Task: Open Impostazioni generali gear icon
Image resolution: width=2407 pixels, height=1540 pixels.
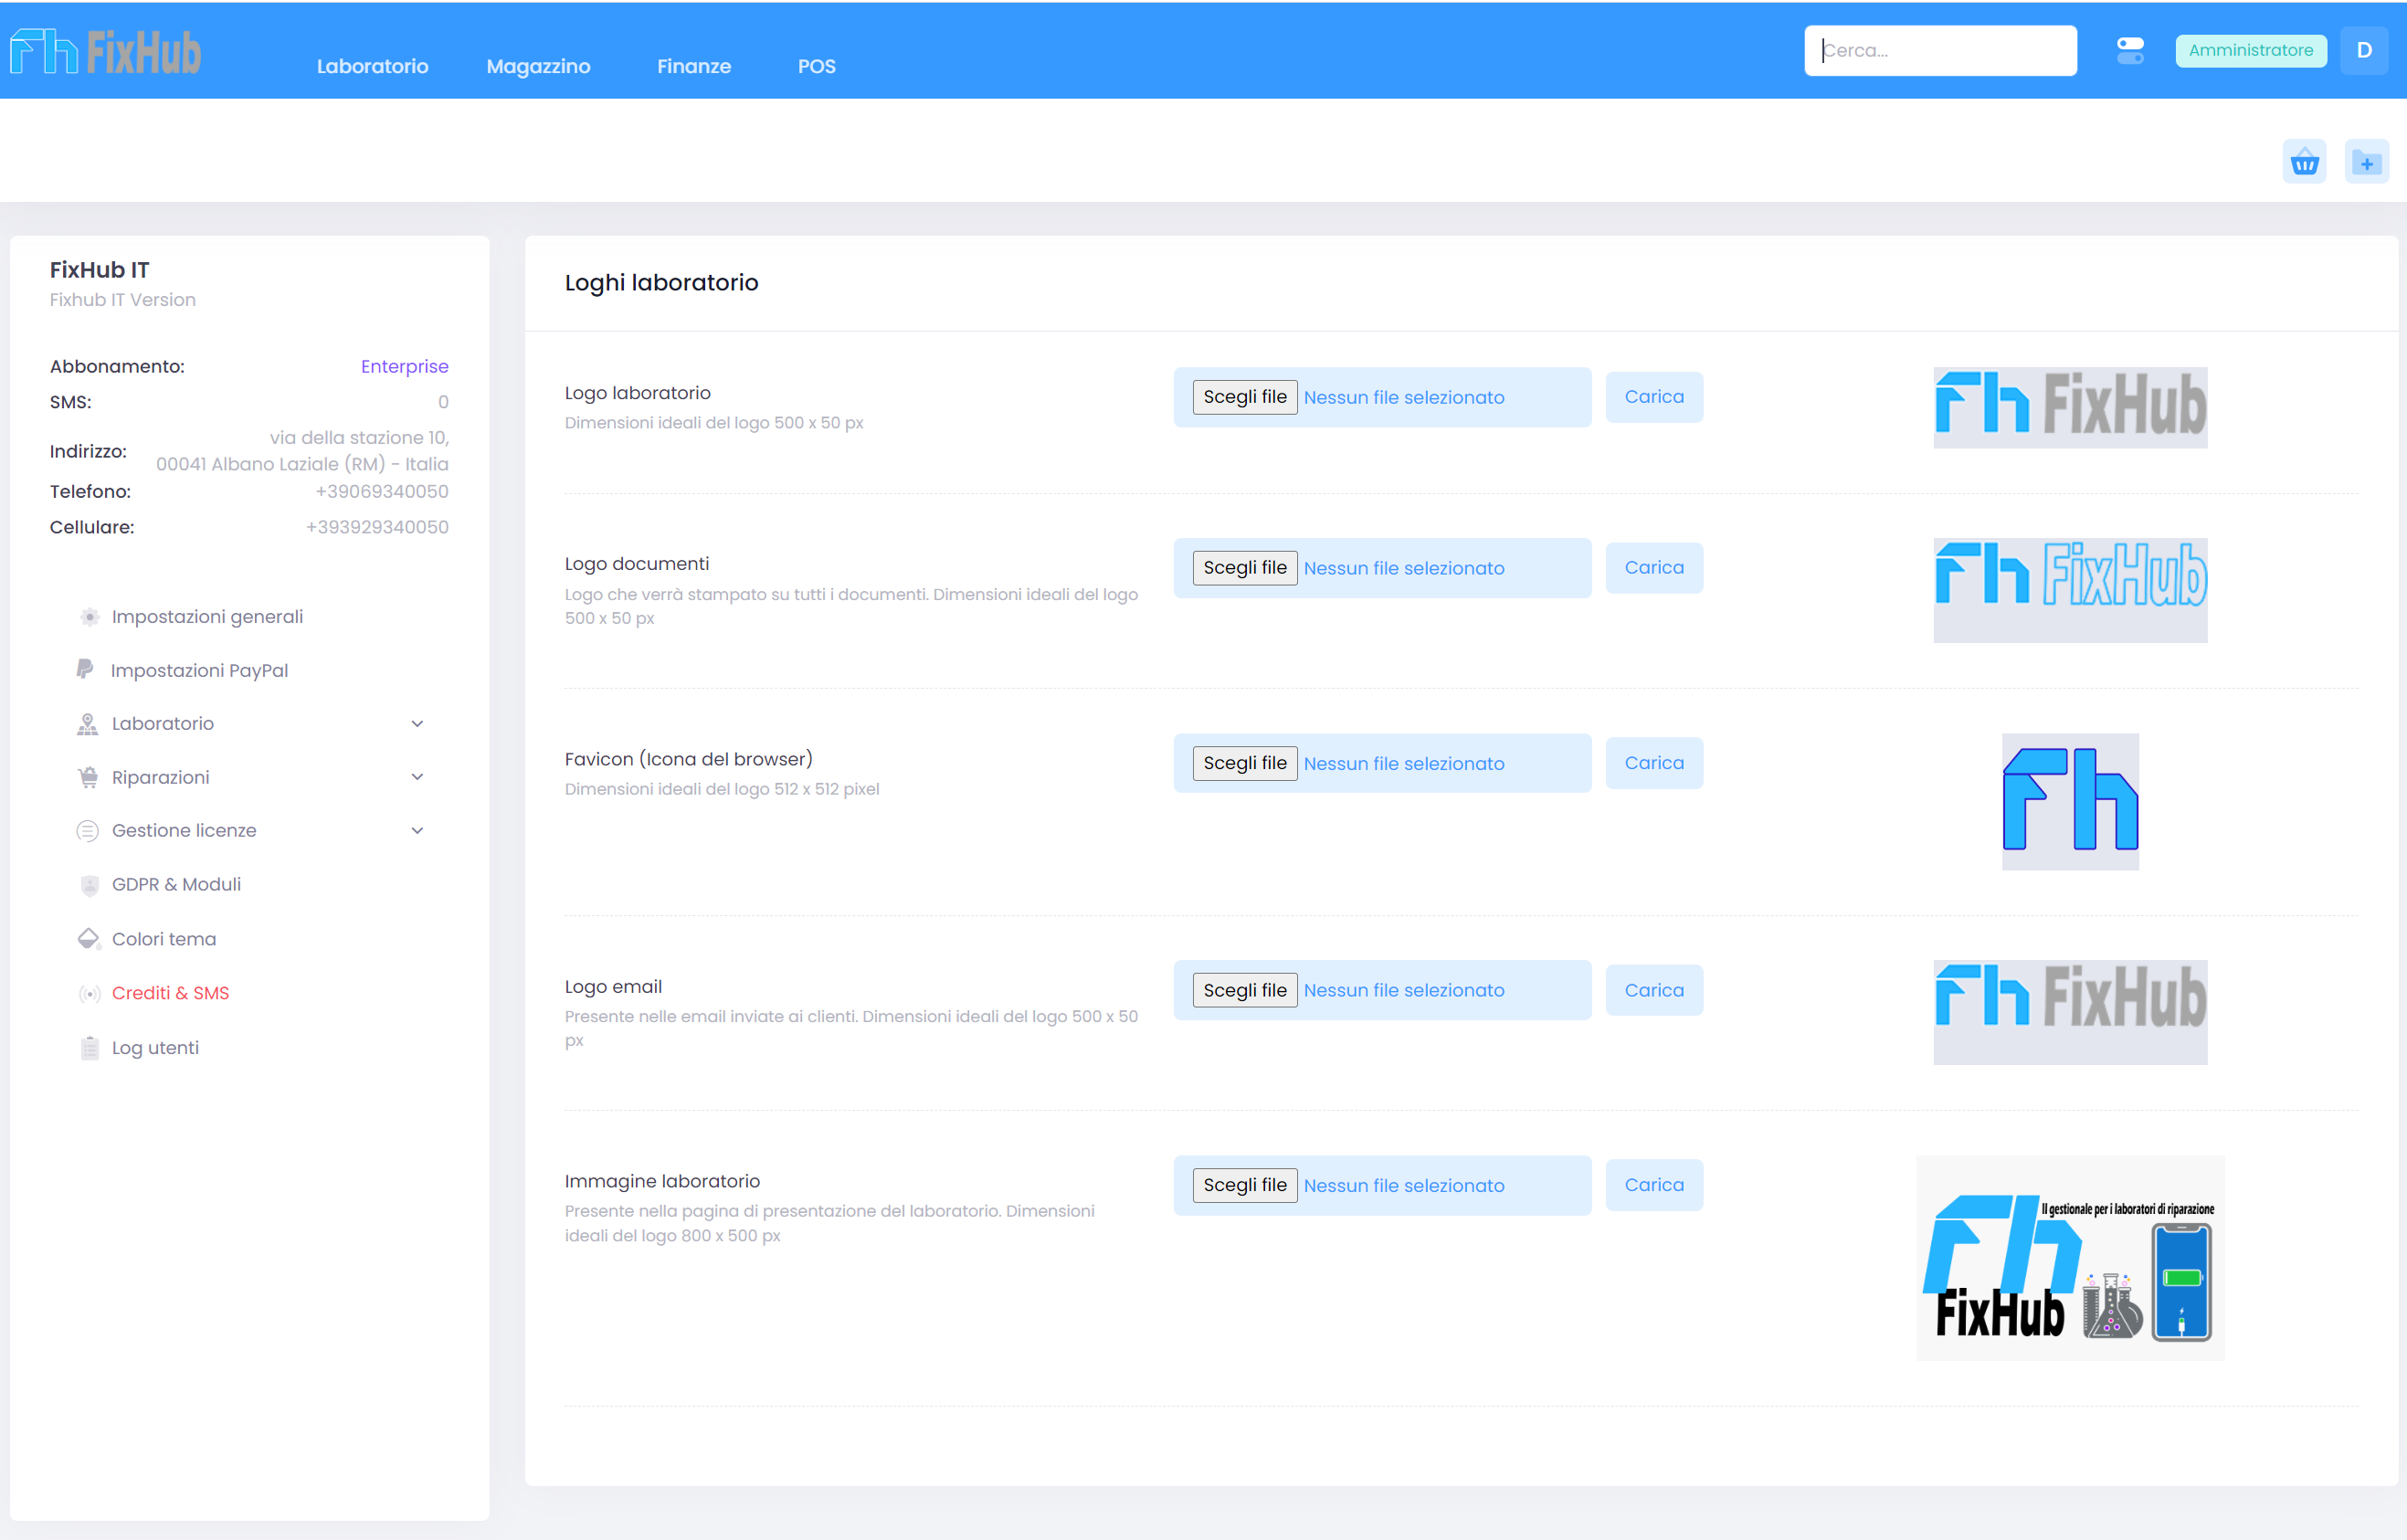Action: (x=89, y=617)
